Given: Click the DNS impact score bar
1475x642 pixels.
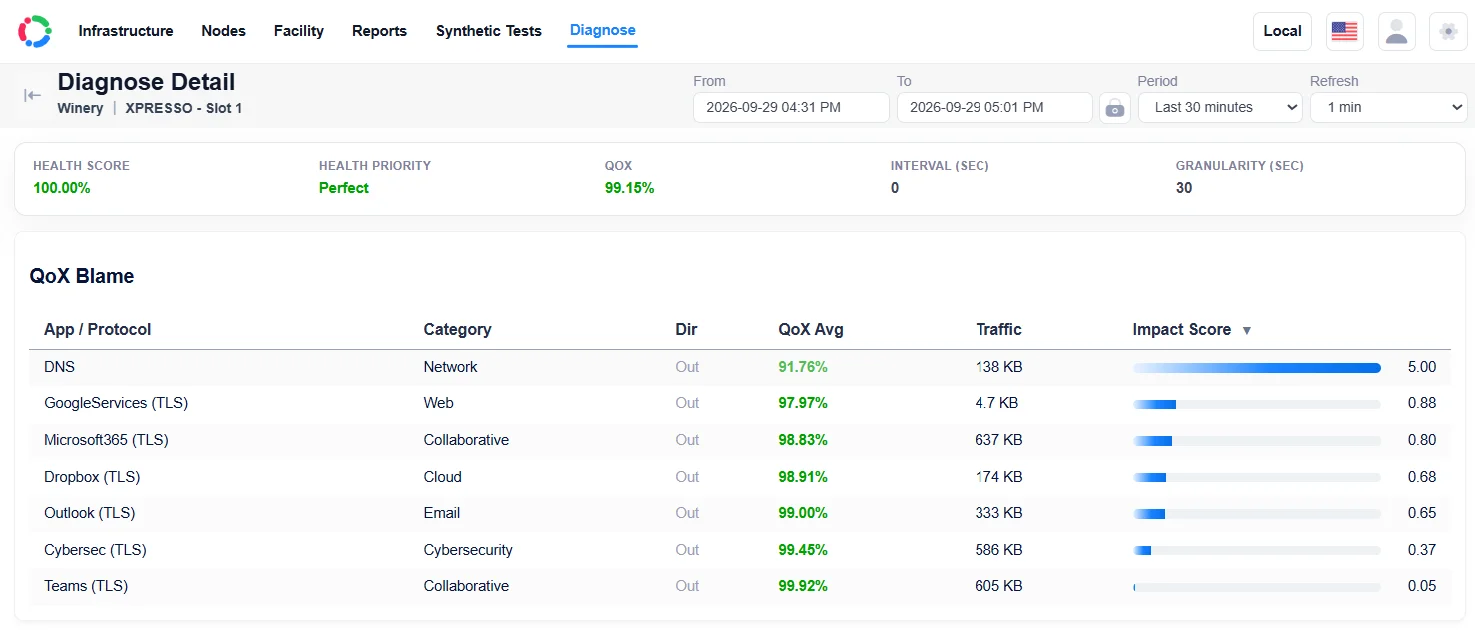Looking at the screenshot, I should [1257, 368].
